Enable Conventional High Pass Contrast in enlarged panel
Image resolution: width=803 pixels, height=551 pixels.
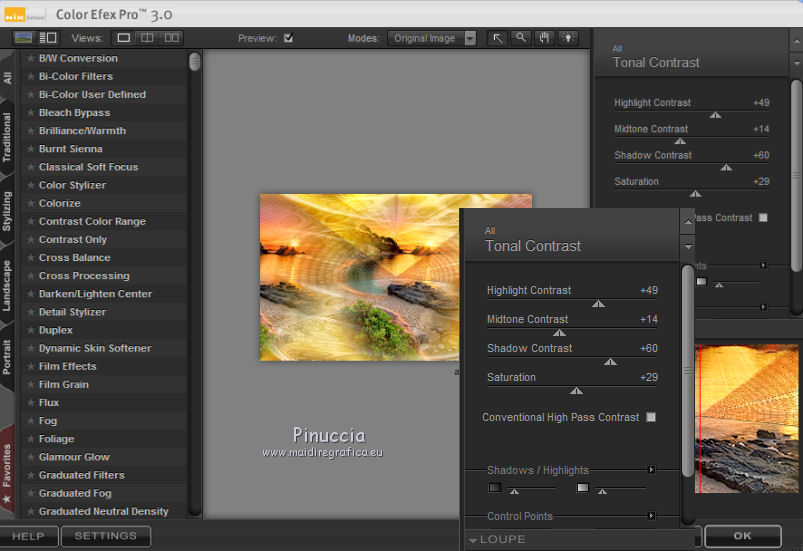point(651,417)
